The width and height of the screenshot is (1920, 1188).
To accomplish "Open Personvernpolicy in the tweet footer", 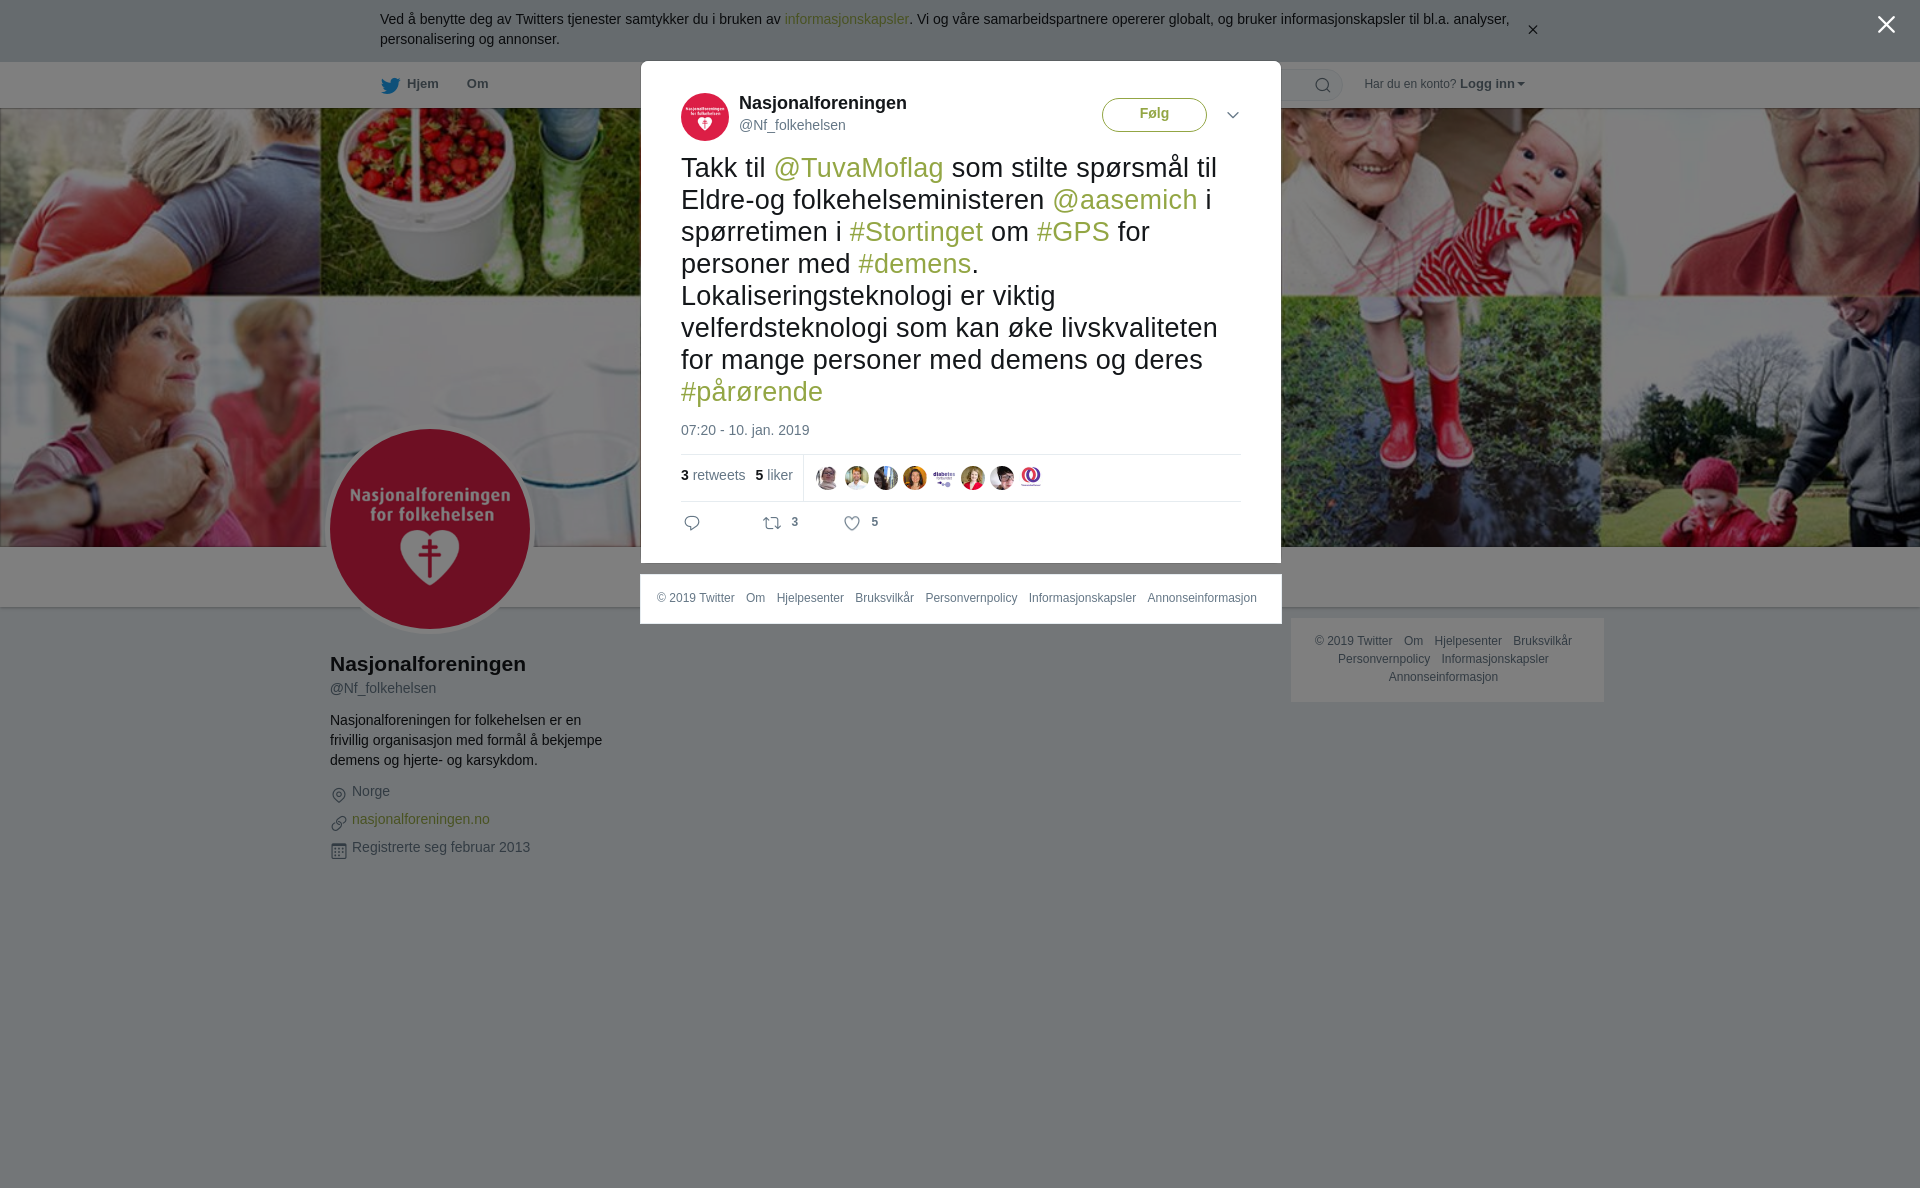I will click(971, 598).
